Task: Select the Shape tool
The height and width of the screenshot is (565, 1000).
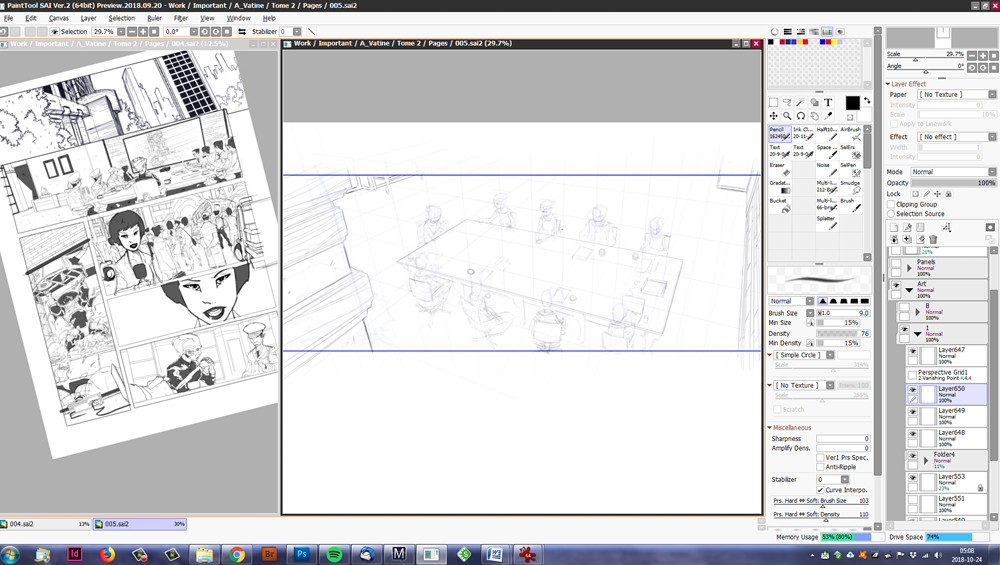Action: pyautogui.click(x=814, y=103)
